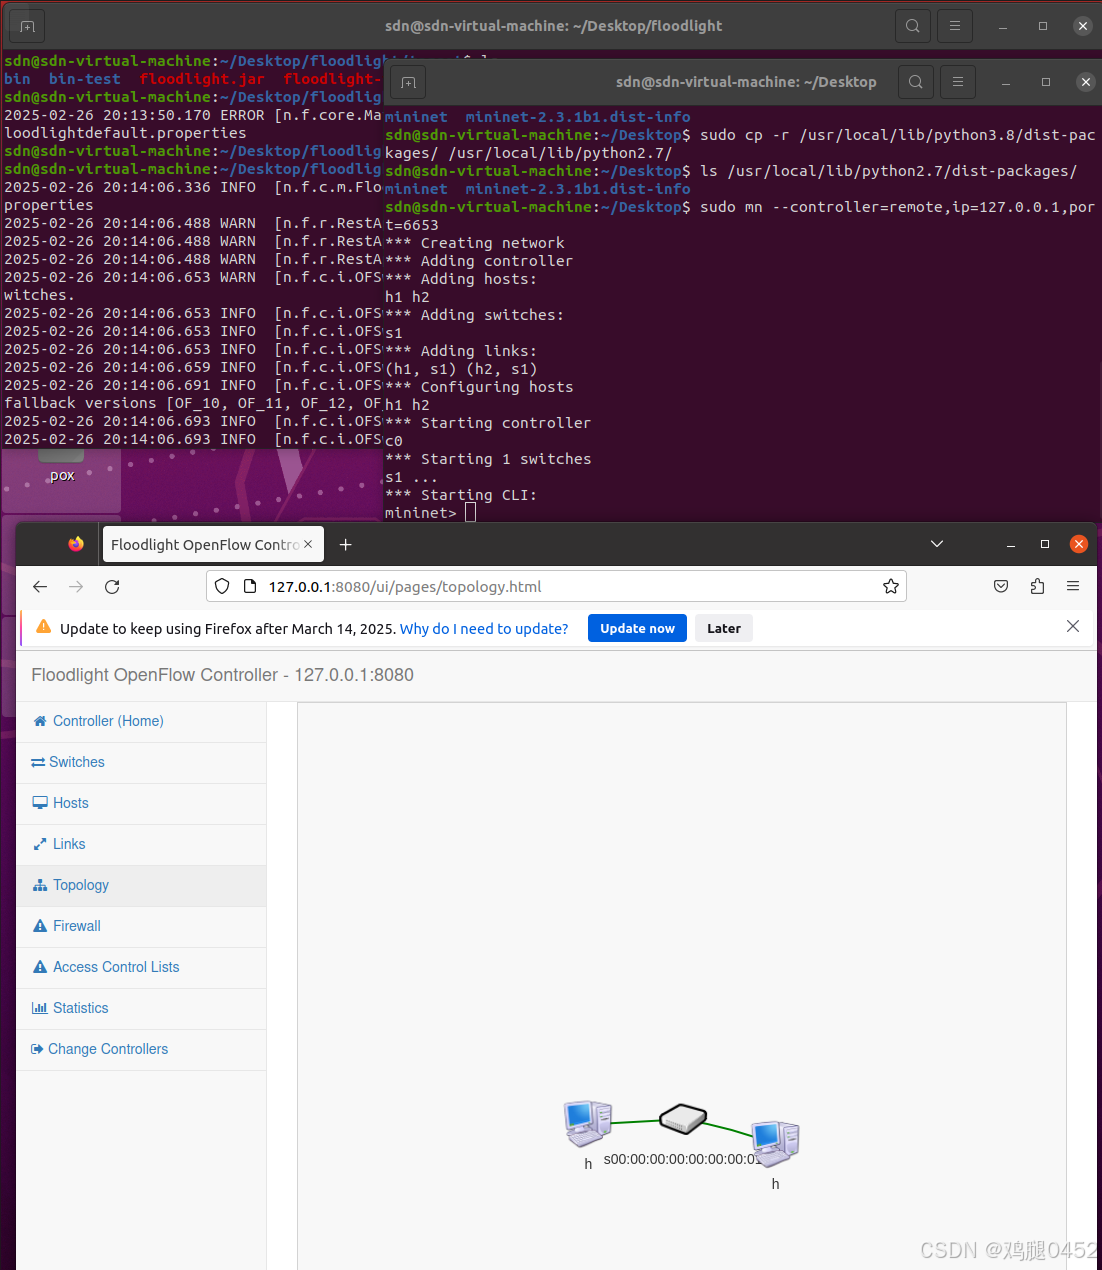Open the Firefox extensions puzzle icon
This screenshot has height=1270, width=1102.
[x=1037, y=587]
